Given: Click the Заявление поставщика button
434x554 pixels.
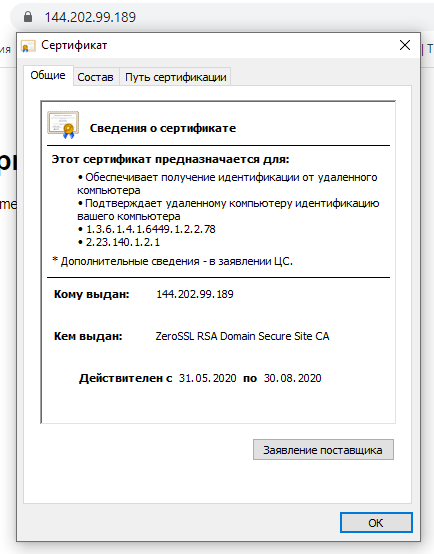Looking at the screenshot, I should [x=323, y=450].
